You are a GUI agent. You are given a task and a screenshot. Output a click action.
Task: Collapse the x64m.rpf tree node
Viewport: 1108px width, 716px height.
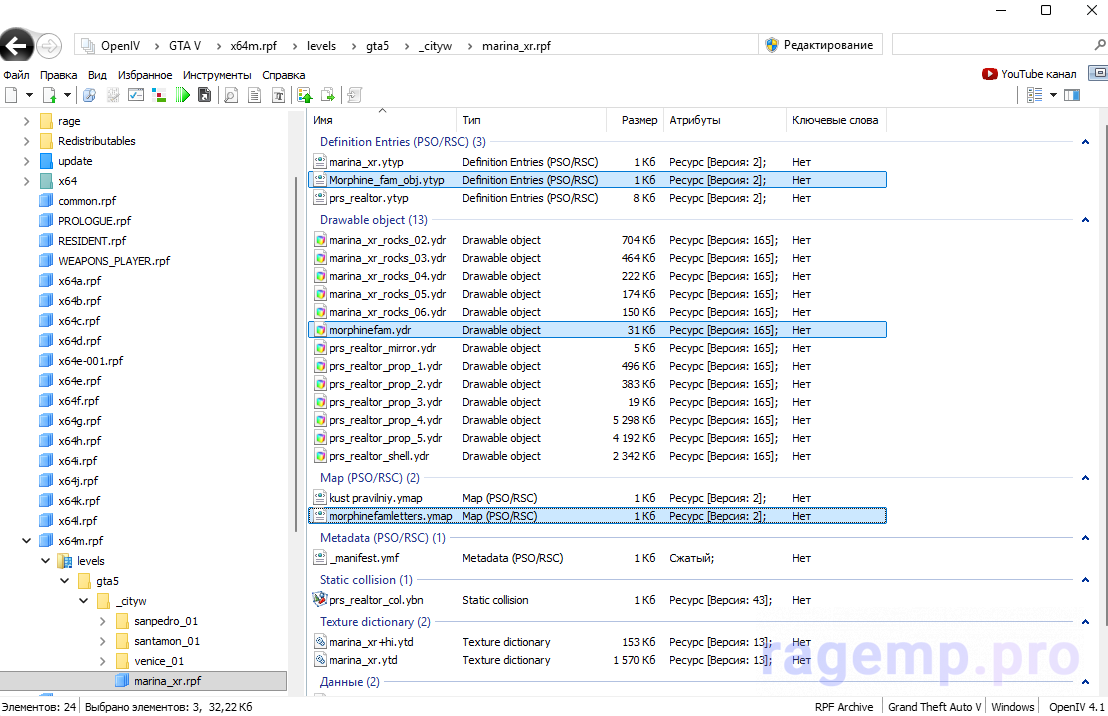[x=26, y=541]
